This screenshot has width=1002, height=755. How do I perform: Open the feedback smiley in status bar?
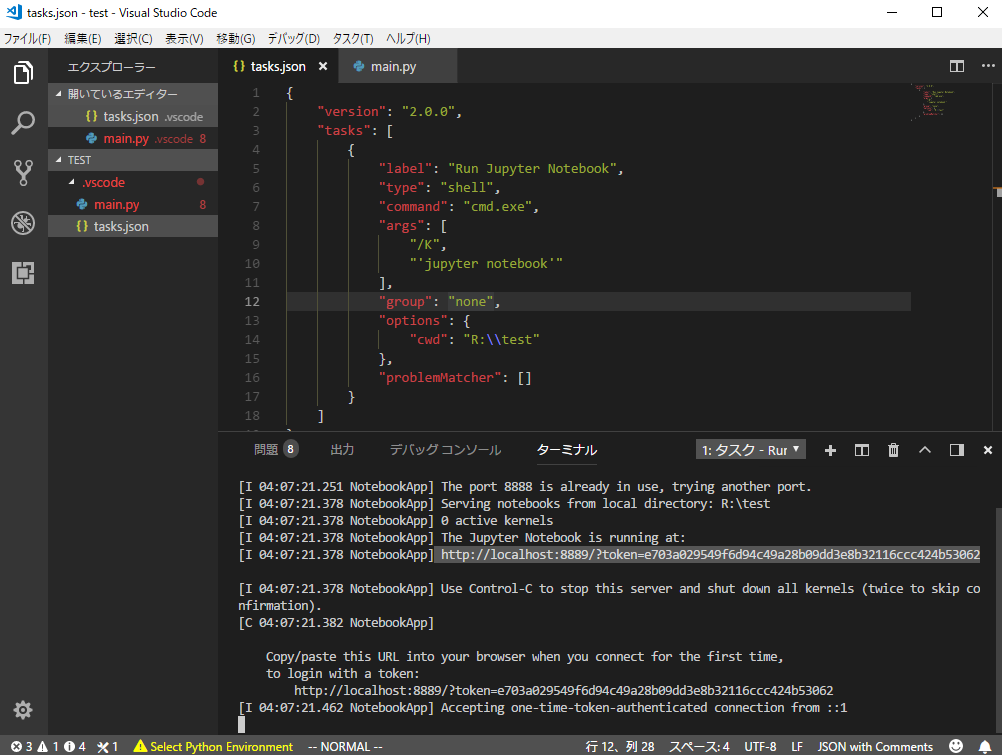[956, 746]
